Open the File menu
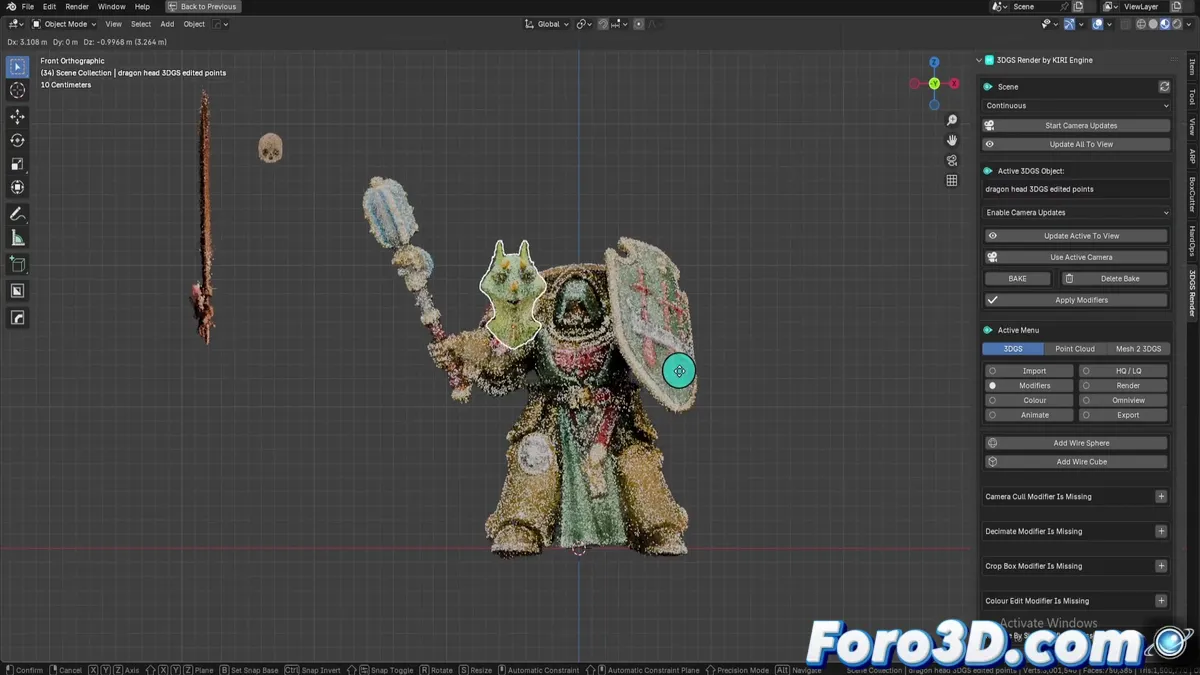The image size is (1200, 675). click(x=28, y=7)
